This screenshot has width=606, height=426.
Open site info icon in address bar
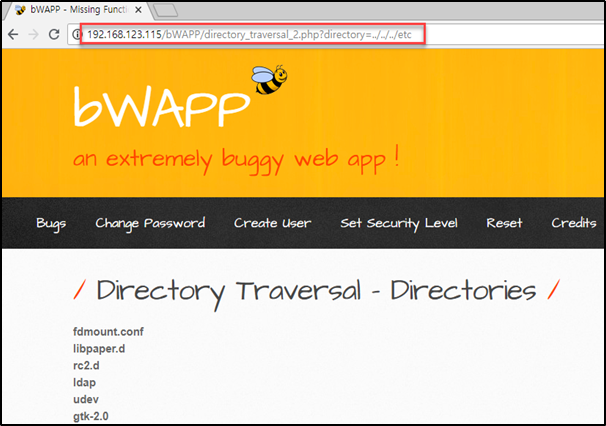[76, 34]
